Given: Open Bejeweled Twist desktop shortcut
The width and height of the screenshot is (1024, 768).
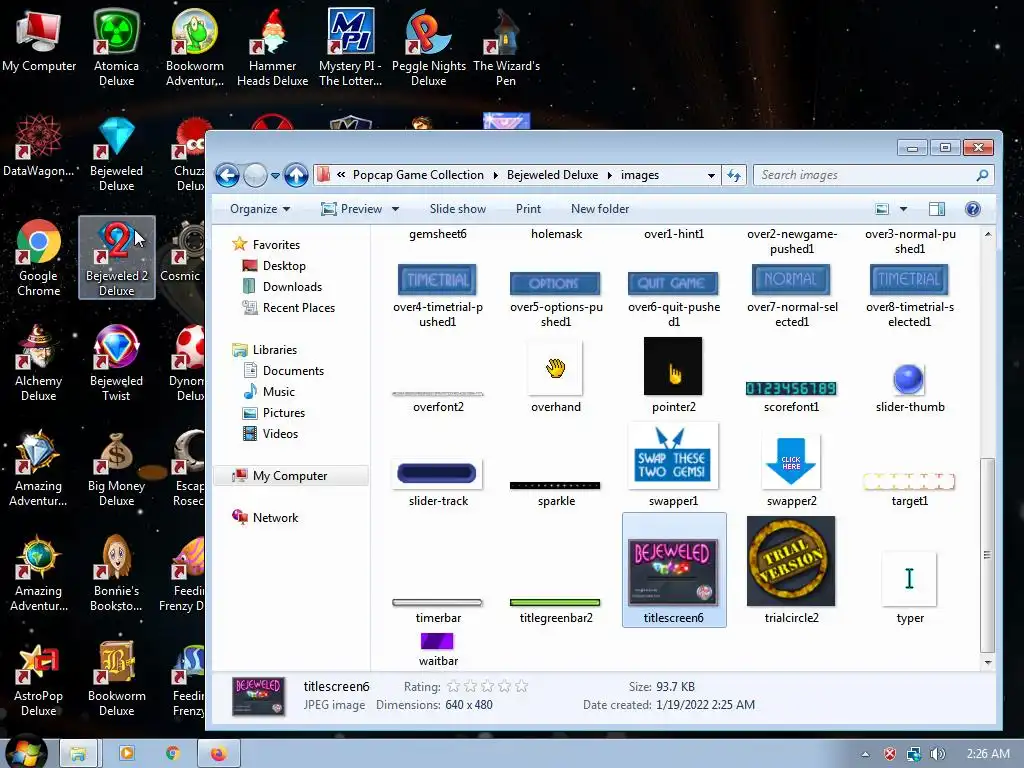Looking at the screenshot, I should point(116,363).
